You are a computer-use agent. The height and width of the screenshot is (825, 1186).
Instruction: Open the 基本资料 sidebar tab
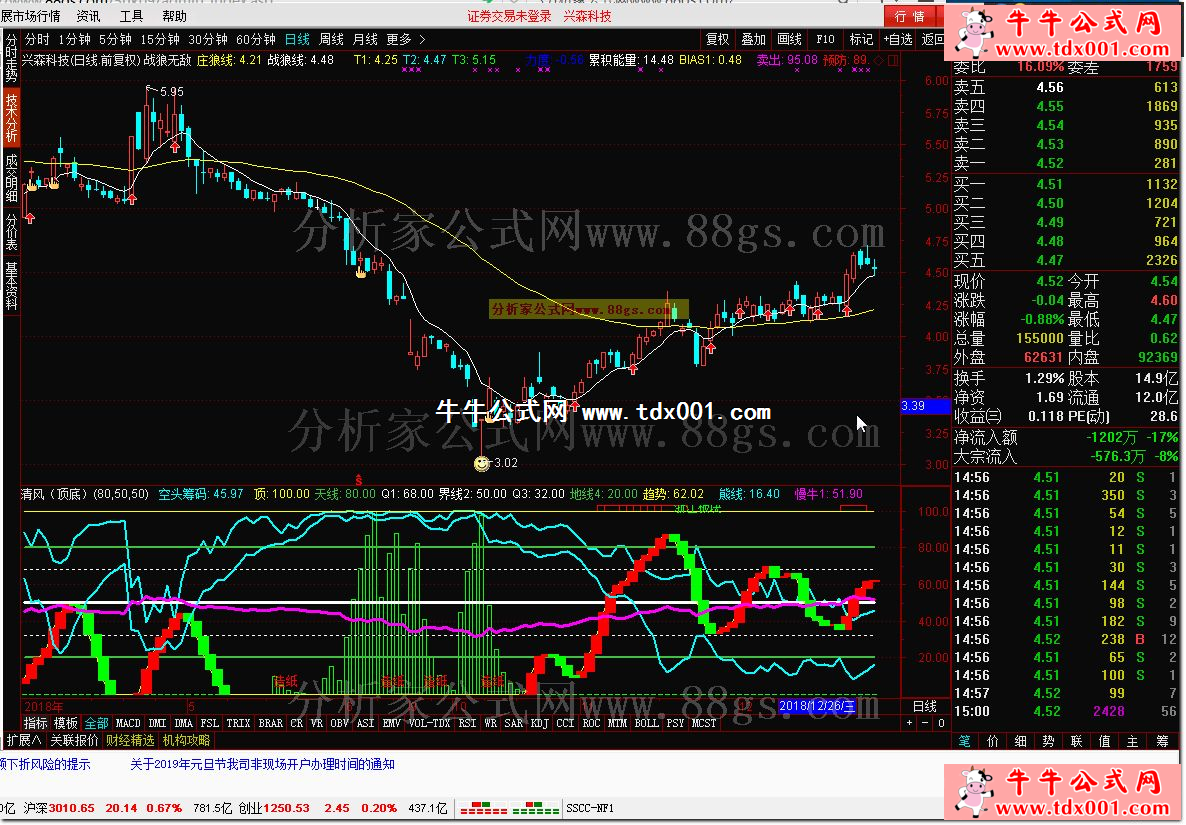point(11,285)
